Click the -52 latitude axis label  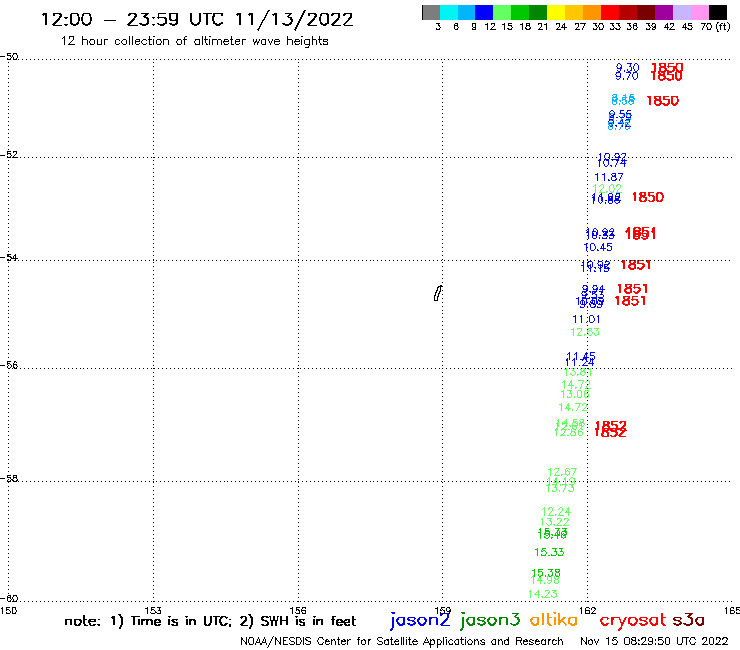pos(9,155)
